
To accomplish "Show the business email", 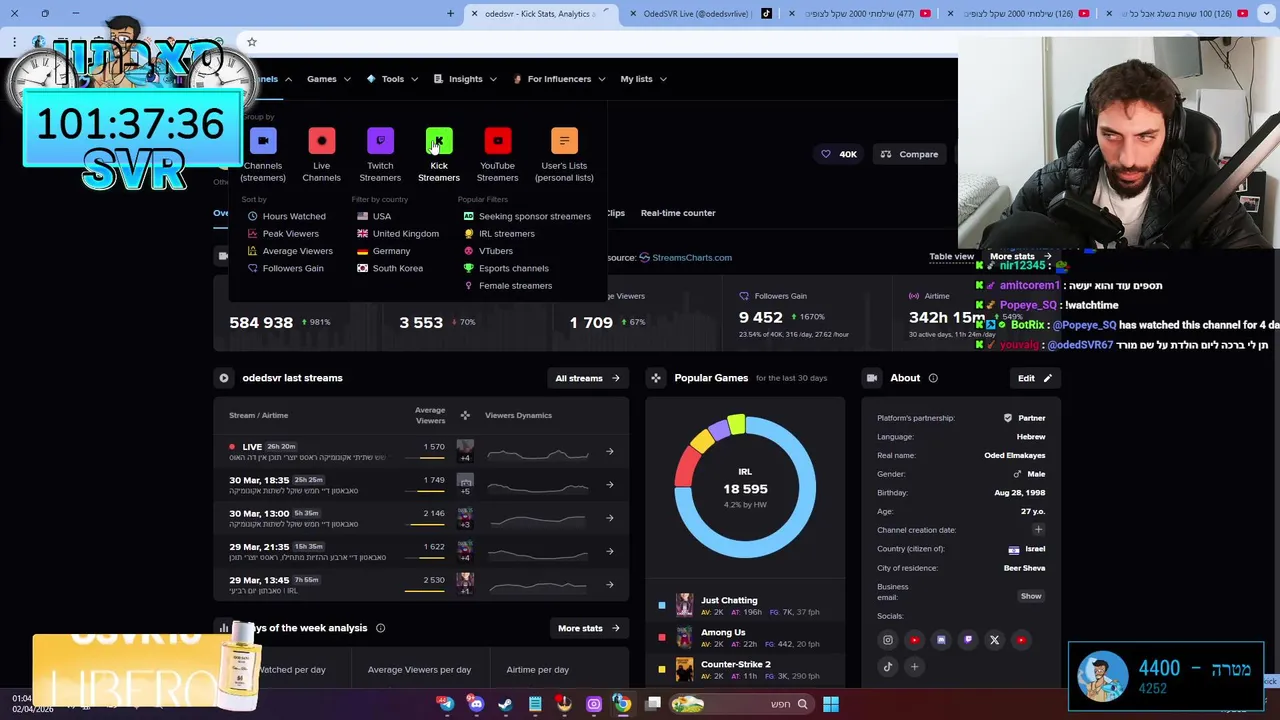I will [1031, 596].
